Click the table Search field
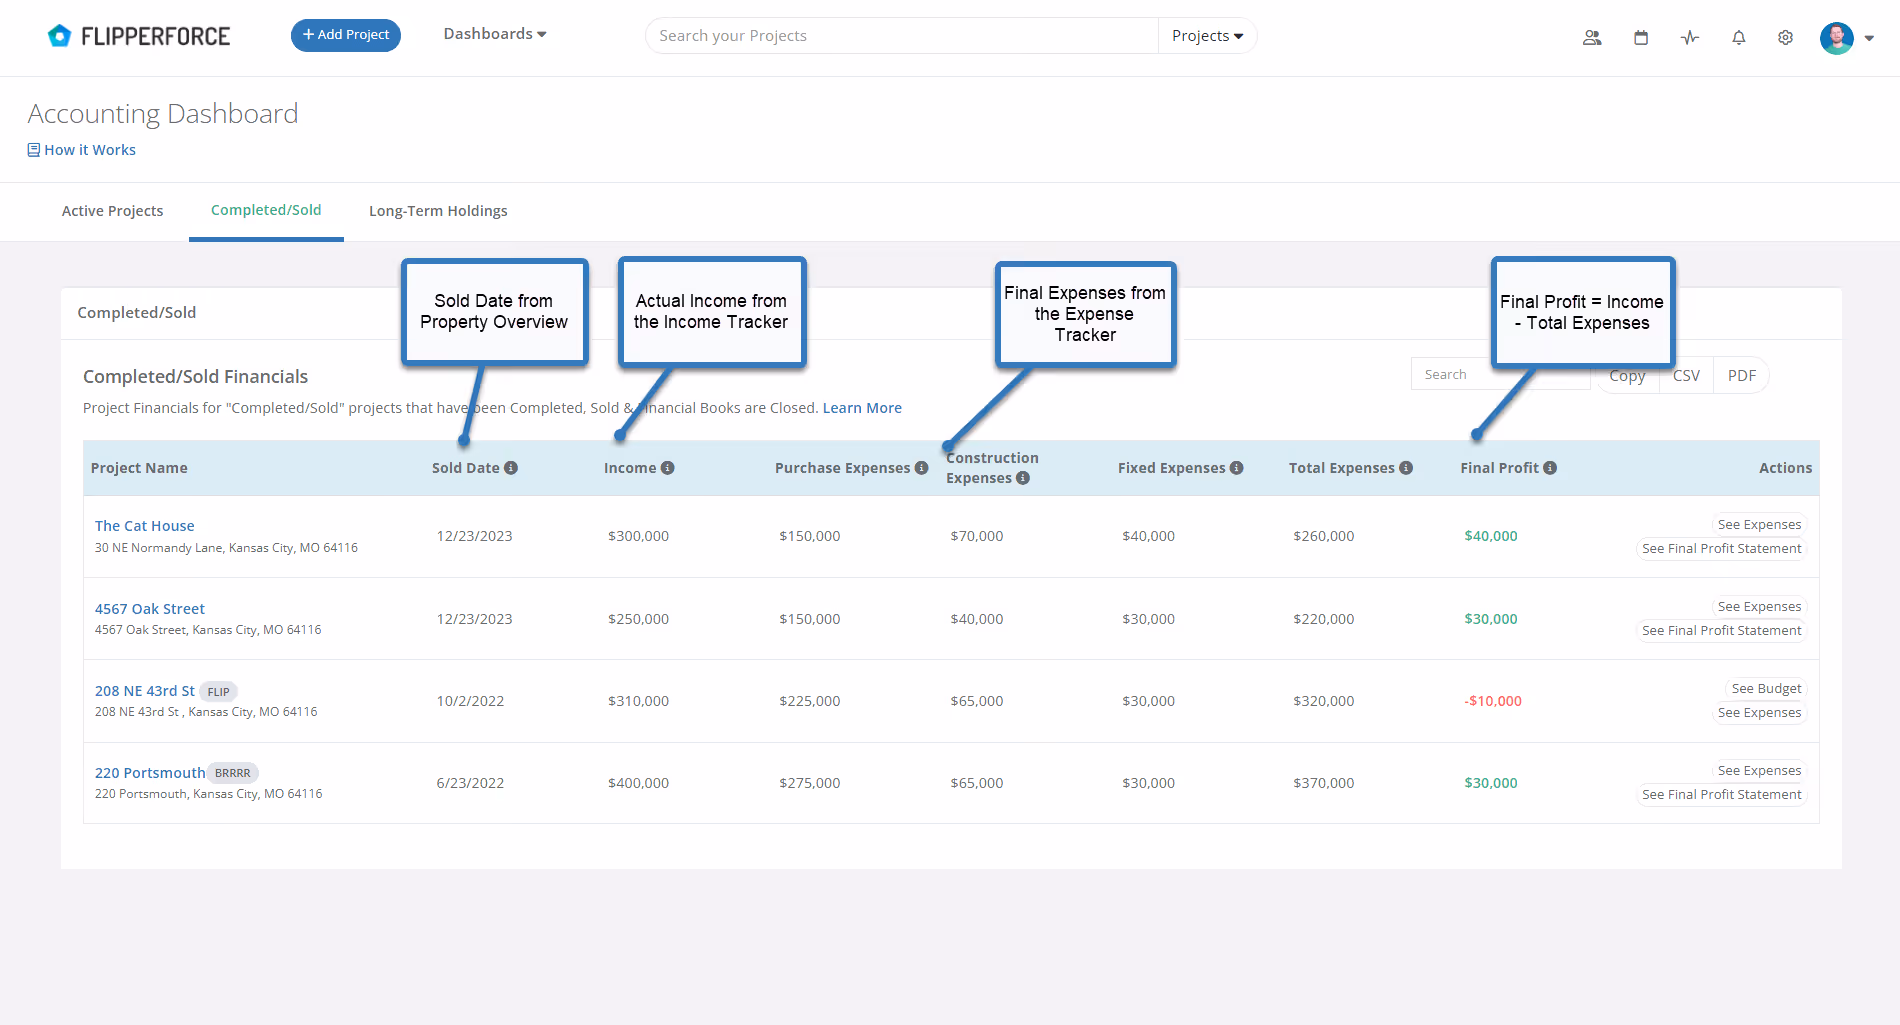 (1500, 375)
